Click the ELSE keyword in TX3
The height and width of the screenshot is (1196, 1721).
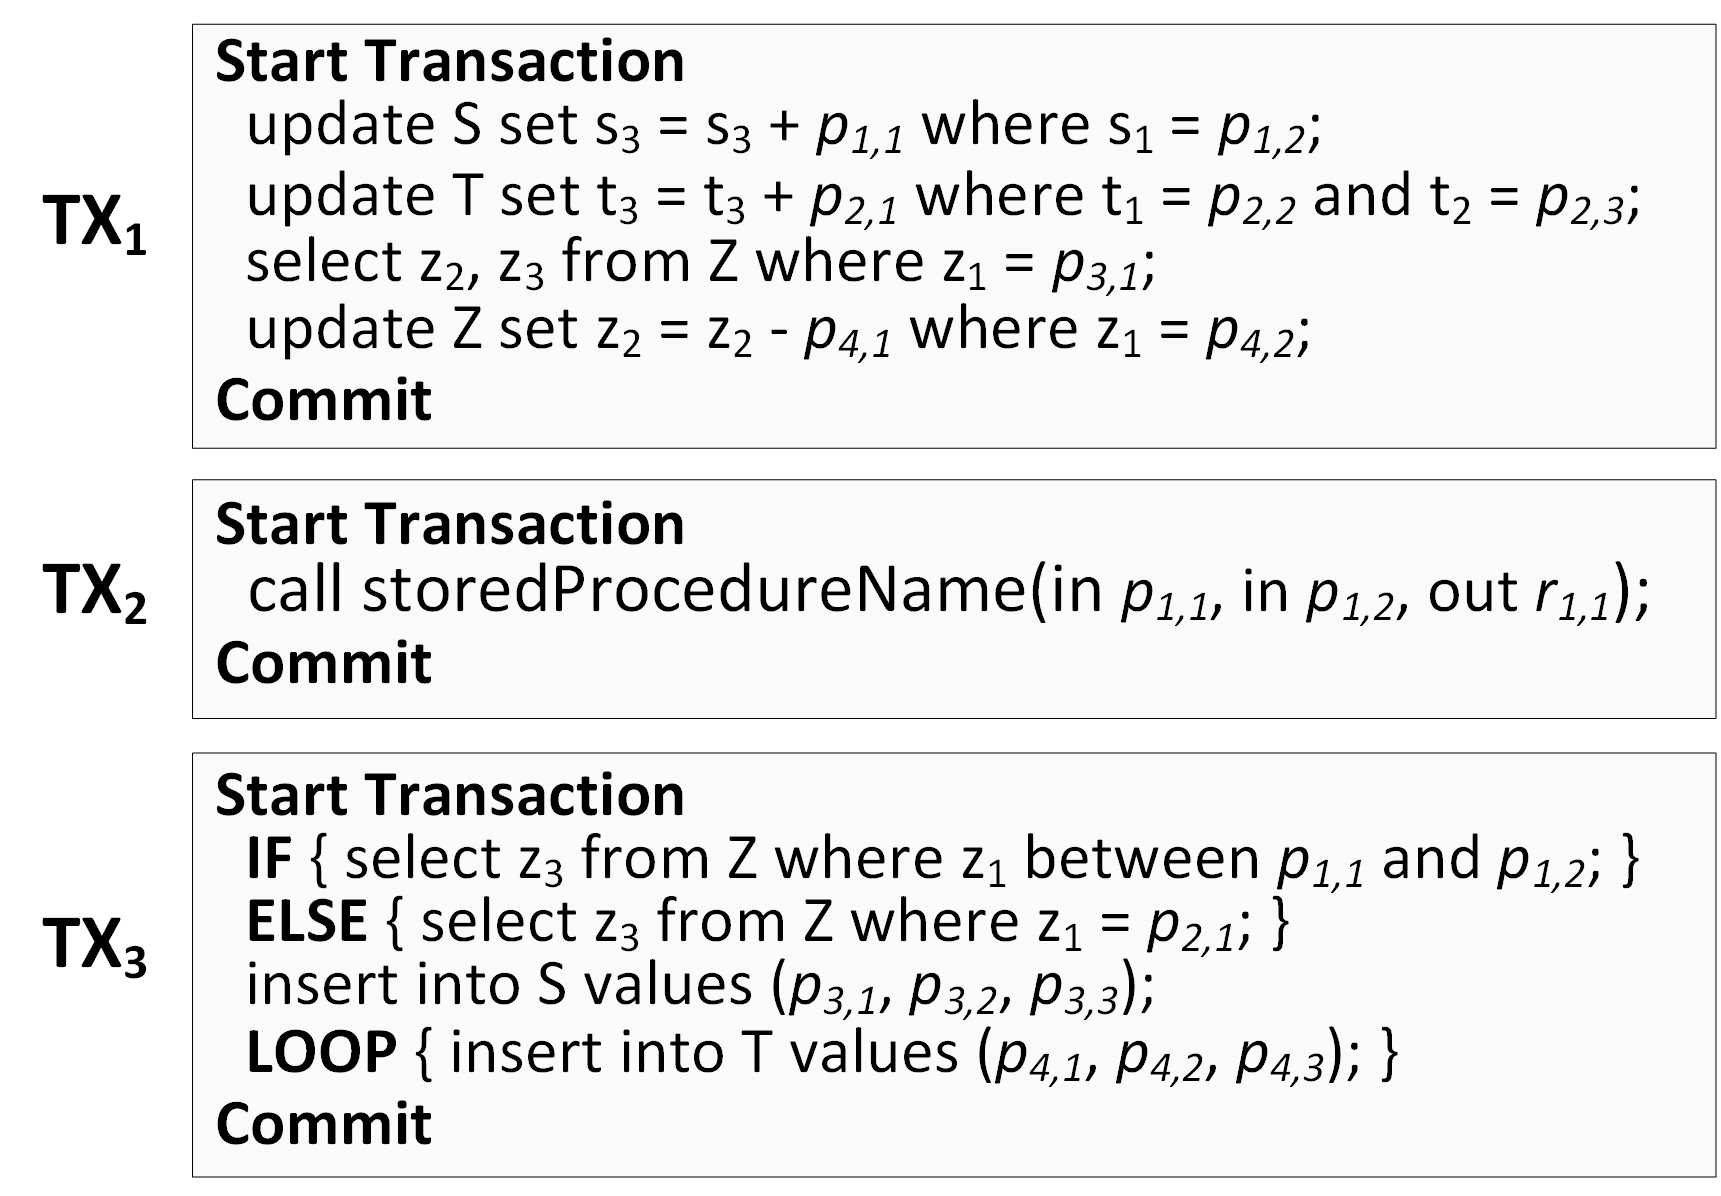point(306,922)
